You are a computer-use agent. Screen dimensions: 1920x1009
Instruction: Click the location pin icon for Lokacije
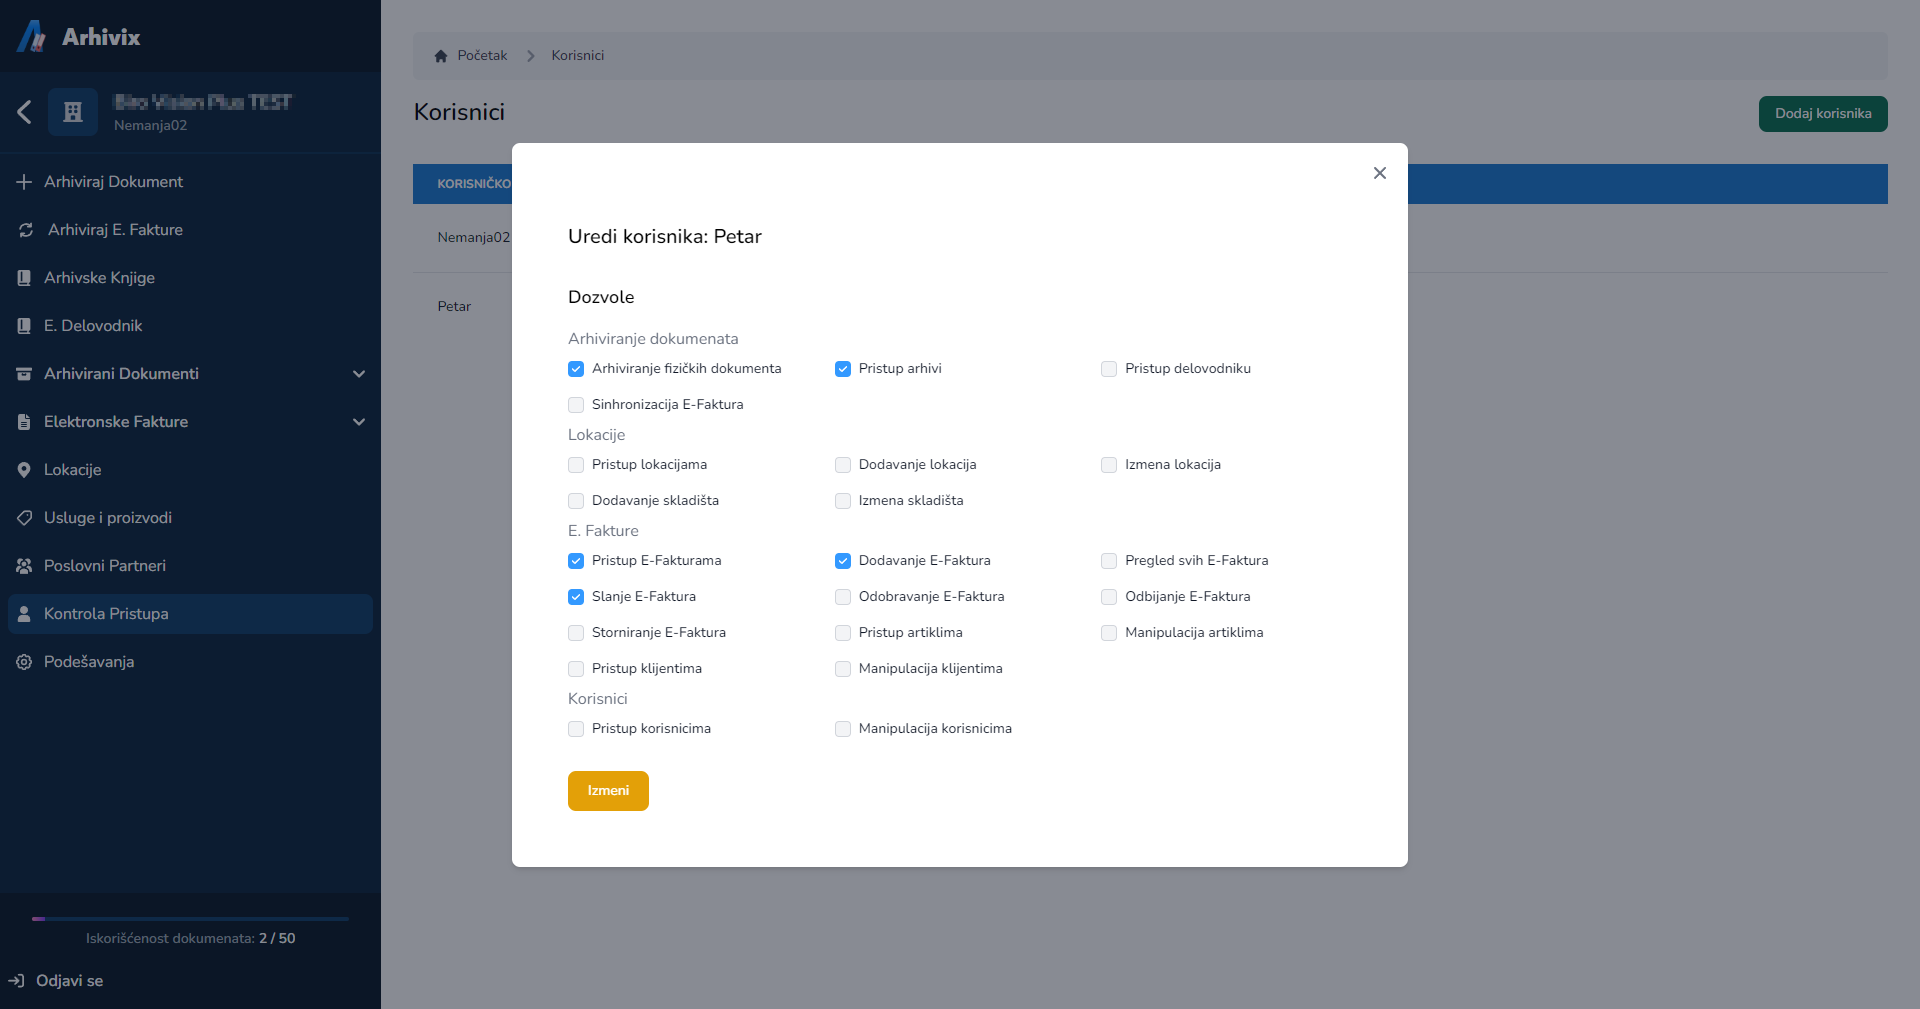tap(24, 470)
